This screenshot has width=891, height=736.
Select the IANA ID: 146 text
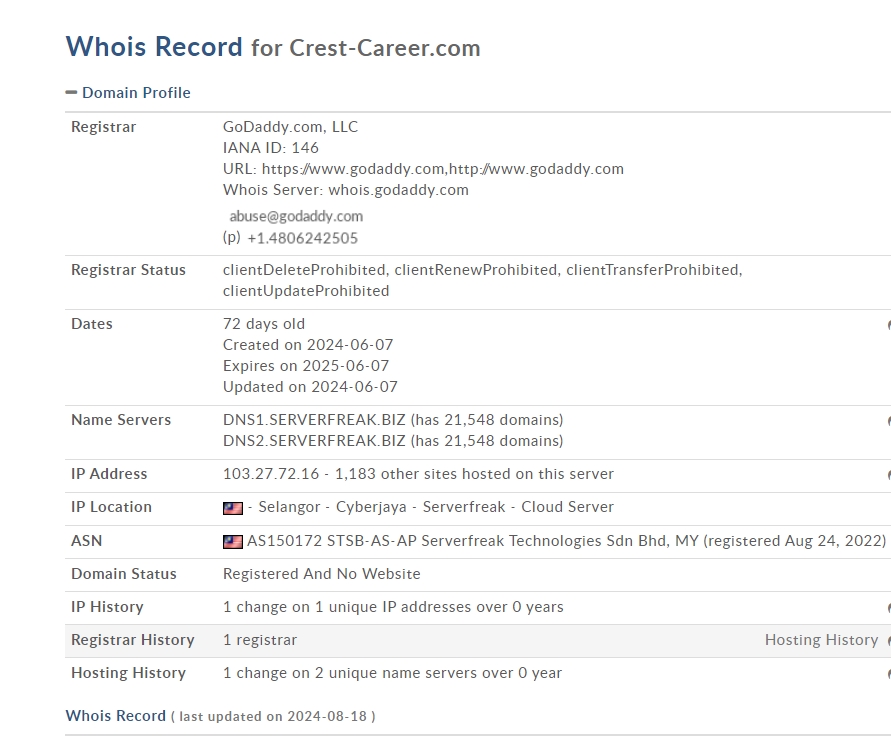click(270, 148)
